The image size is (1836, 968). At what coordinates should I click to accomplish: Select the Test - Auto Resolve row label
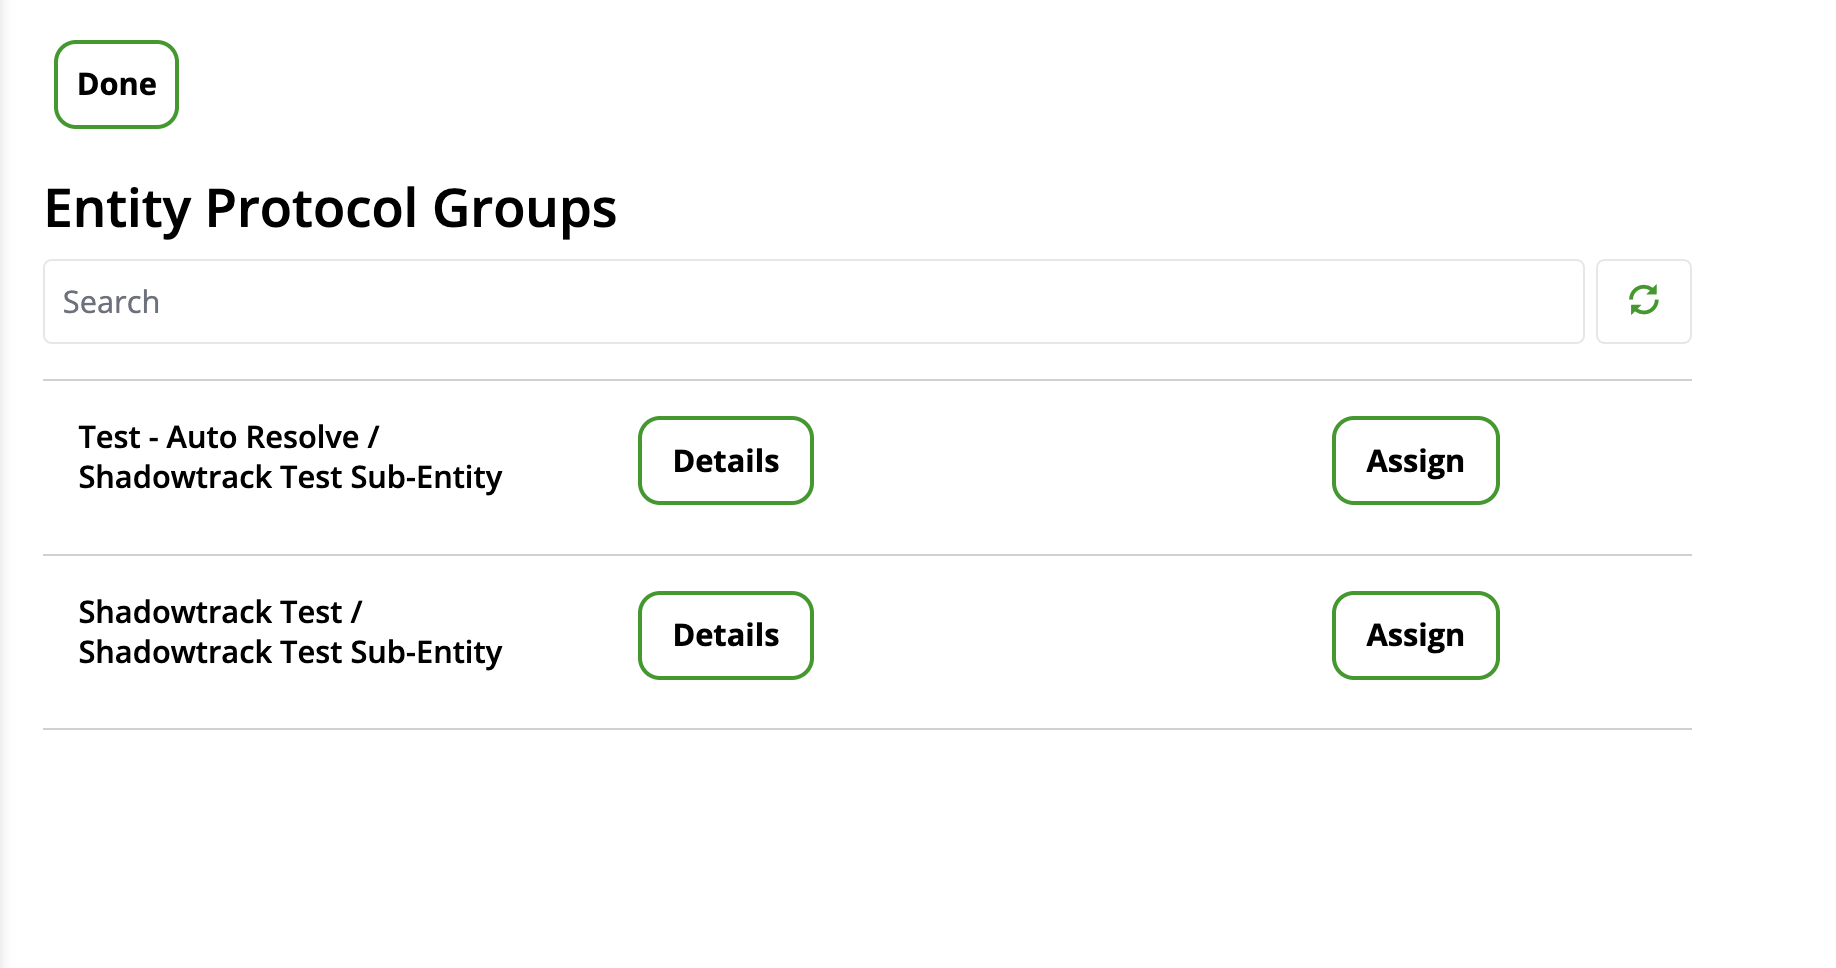(228, 438)
